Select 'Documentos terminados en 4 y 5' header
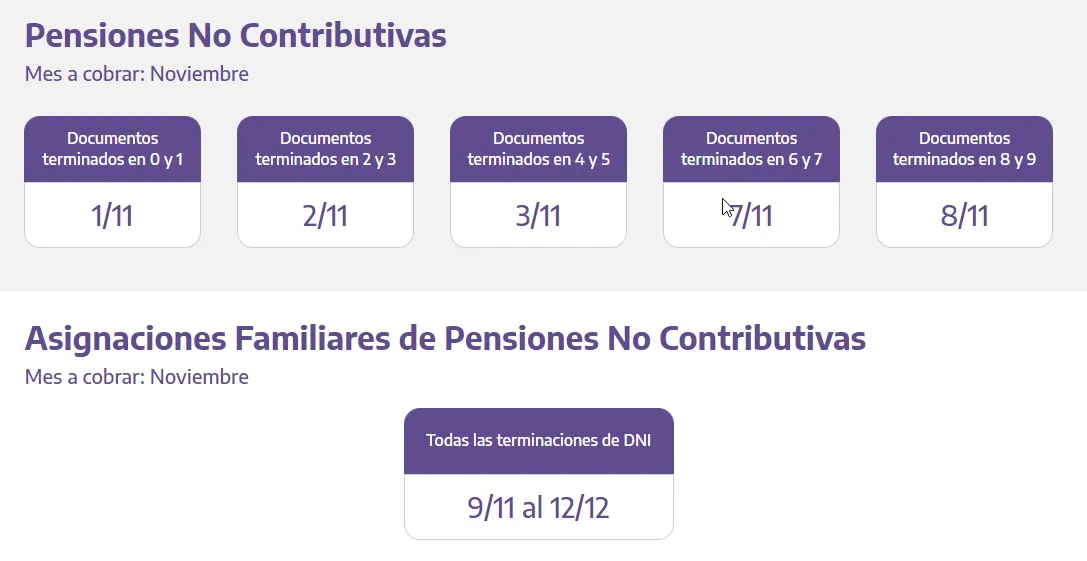The width and height of the screenshot is (1087, 561). [538, 149]
